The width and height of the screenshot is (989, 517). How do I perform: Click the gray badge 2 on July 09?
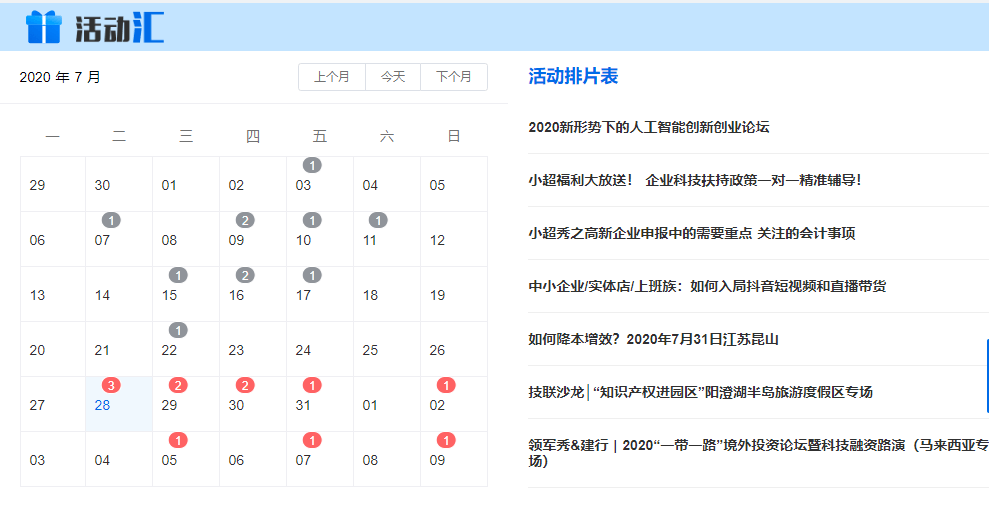(x=245, y=220)
